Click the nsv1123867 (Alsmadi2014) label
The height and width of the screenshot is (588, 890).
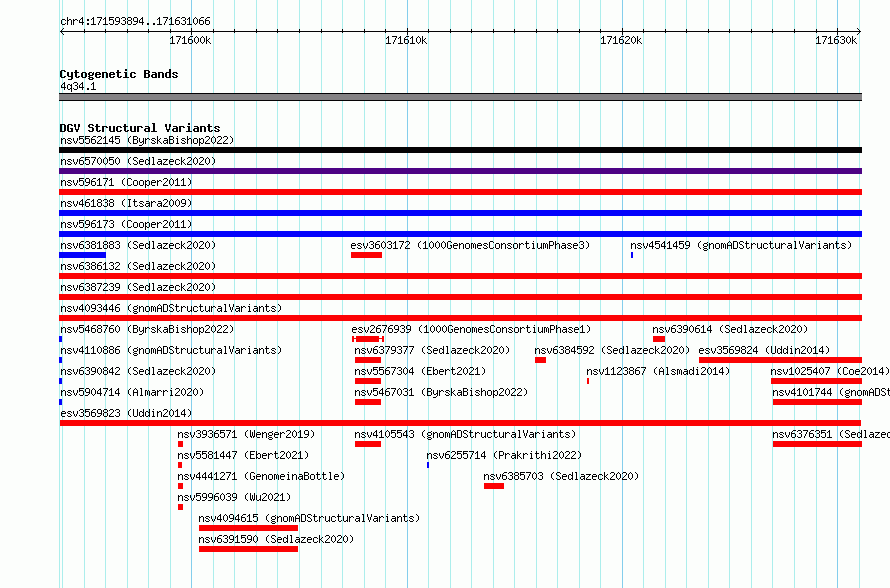click(x=658, y=371)
